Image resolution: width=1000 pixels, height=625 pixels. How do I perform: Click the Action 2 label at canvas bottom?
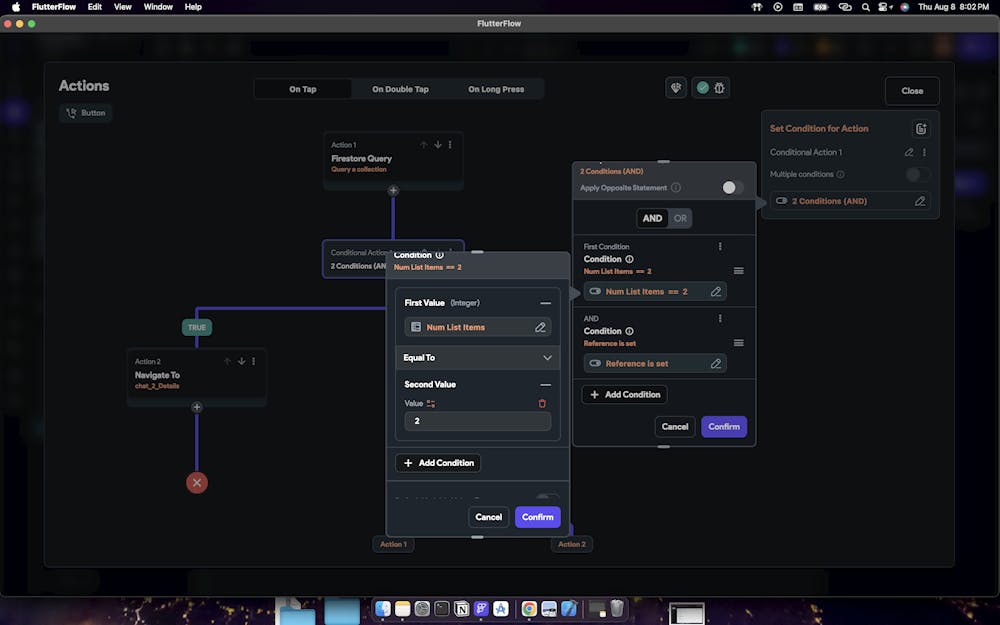pyautogui.click(x=571, y=545)
